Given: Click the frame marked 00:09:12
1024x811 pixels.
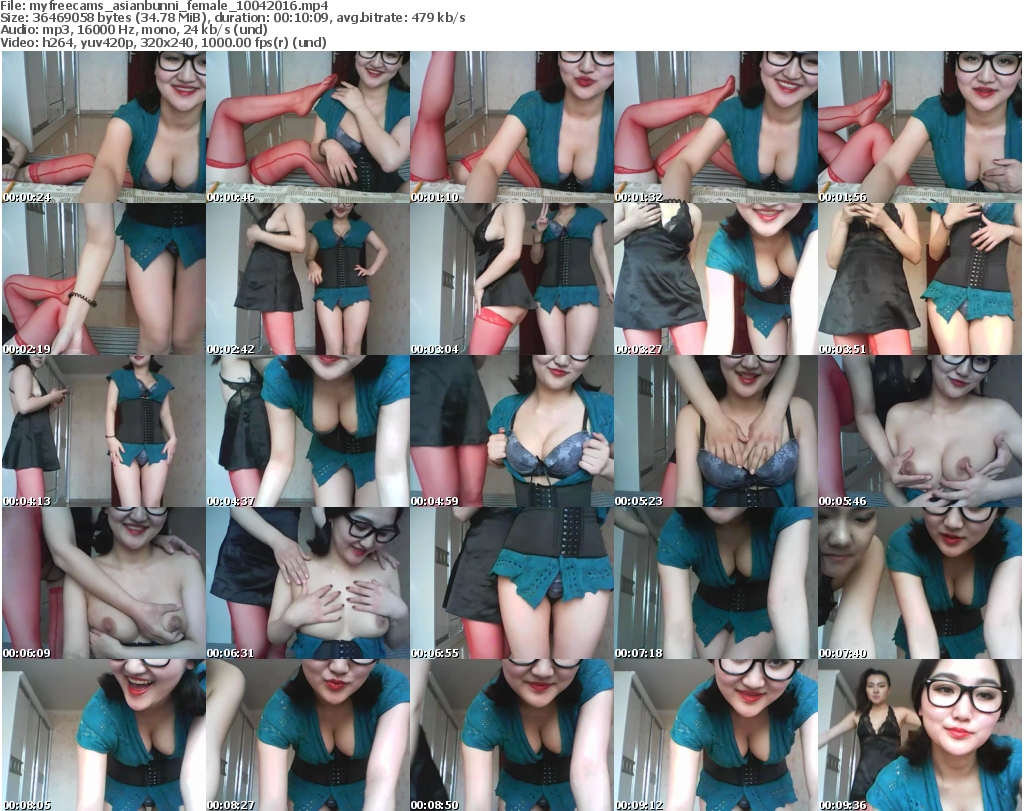Looking at the screenshot, I should coord(715,735).
